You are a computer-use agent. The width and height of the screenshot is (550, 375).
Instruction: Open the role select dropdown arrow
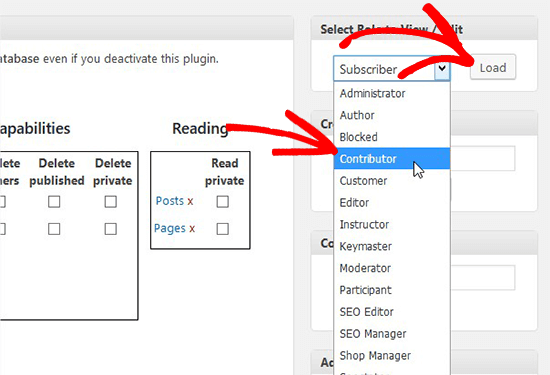442,68
